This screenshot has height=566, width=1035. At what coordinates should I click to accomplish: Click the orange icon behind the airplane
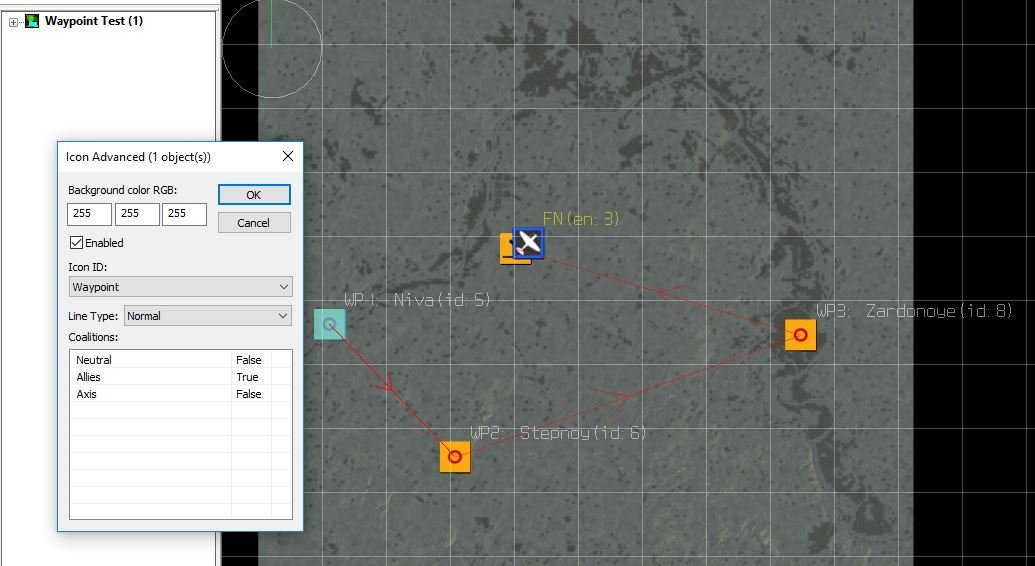pyautogui.click(x=507, y=250)
